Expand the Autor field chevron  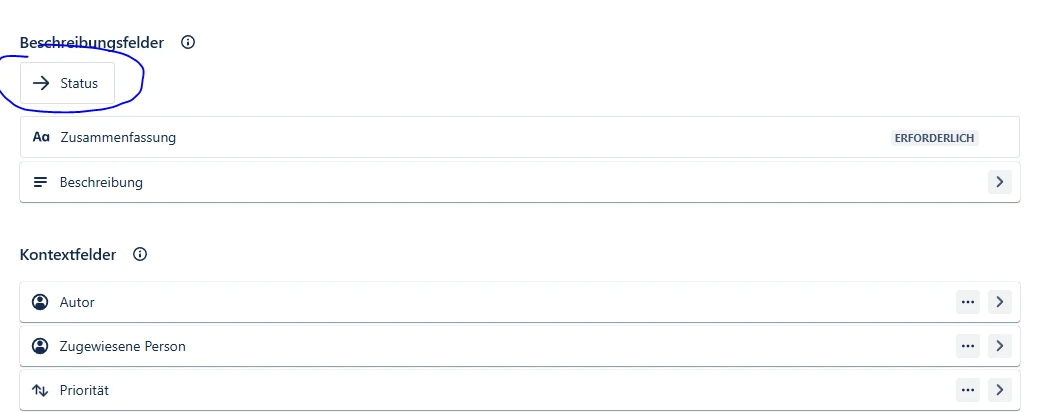1000,302
